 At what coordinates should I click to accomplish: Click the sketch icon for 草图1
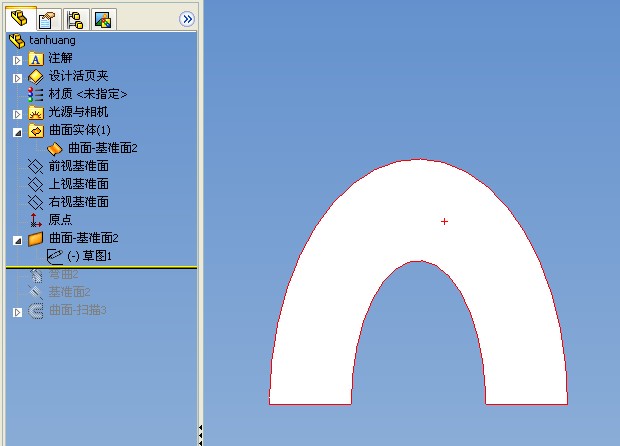coord(55,257)
